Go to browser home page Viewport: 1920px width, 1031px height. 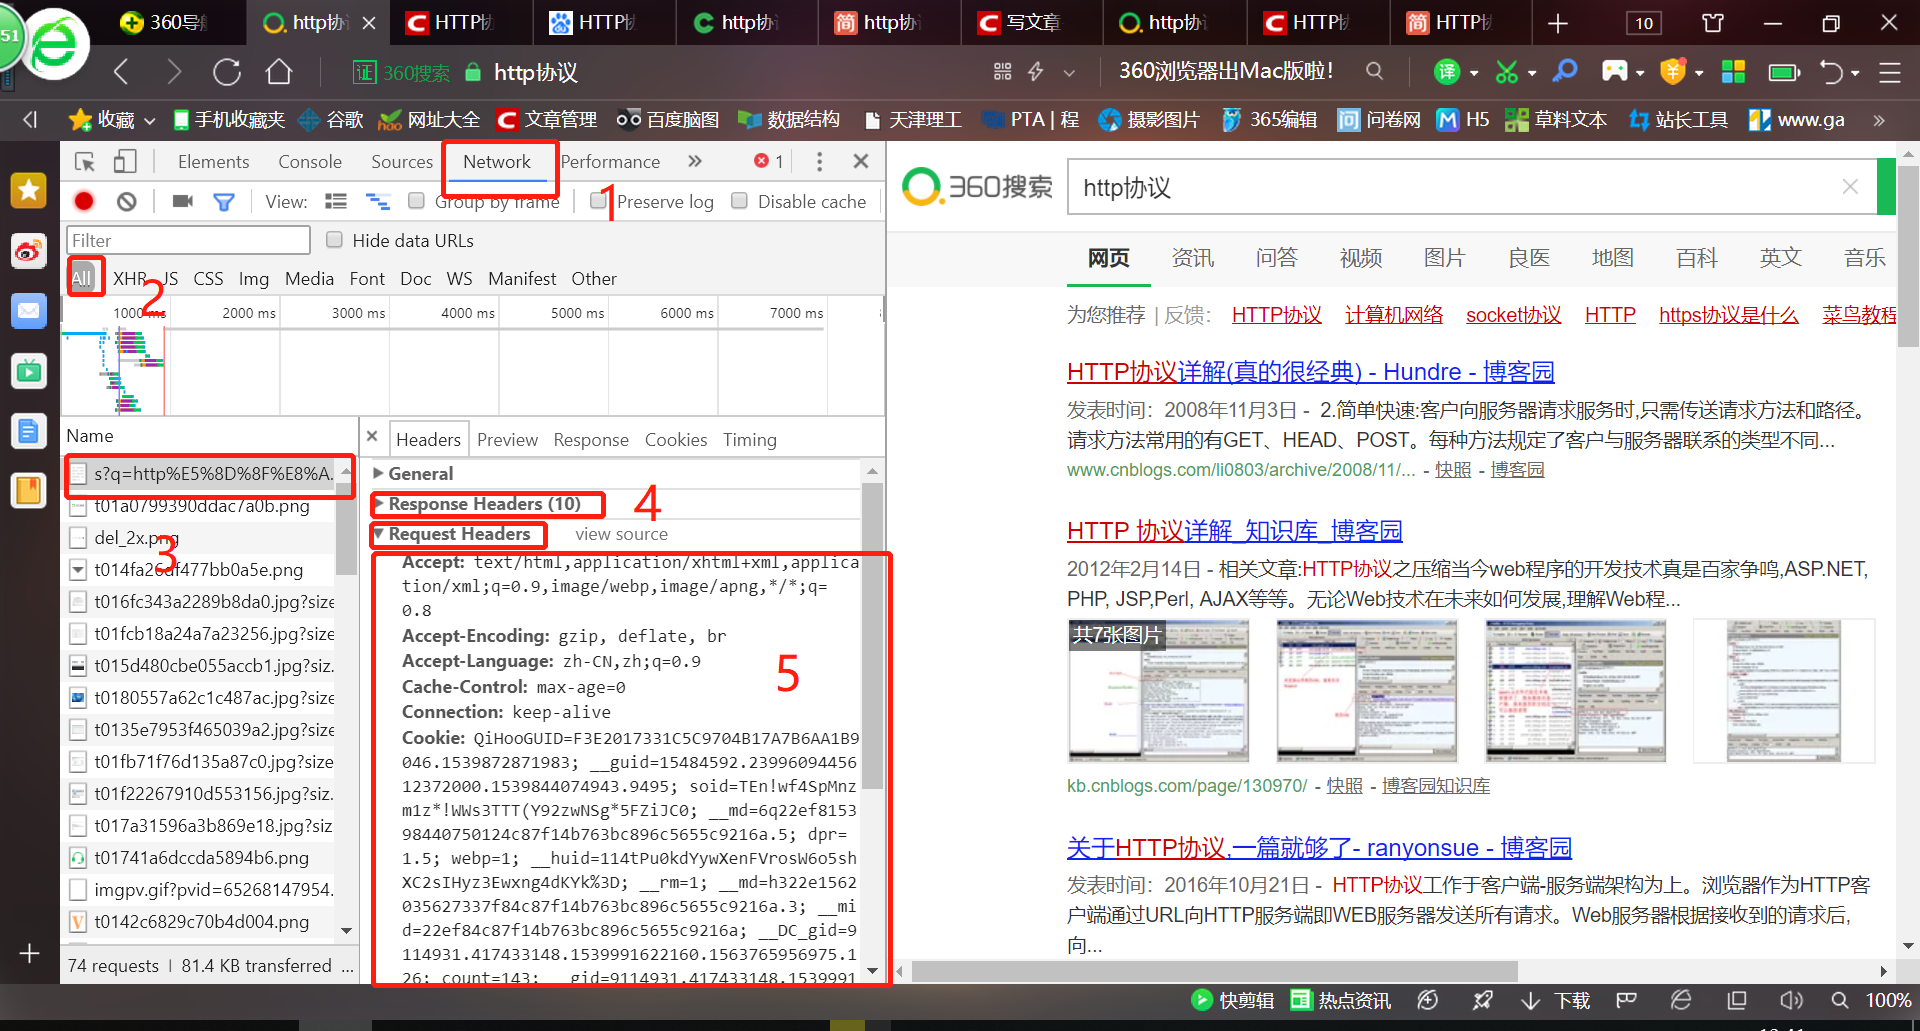point(279,72)
